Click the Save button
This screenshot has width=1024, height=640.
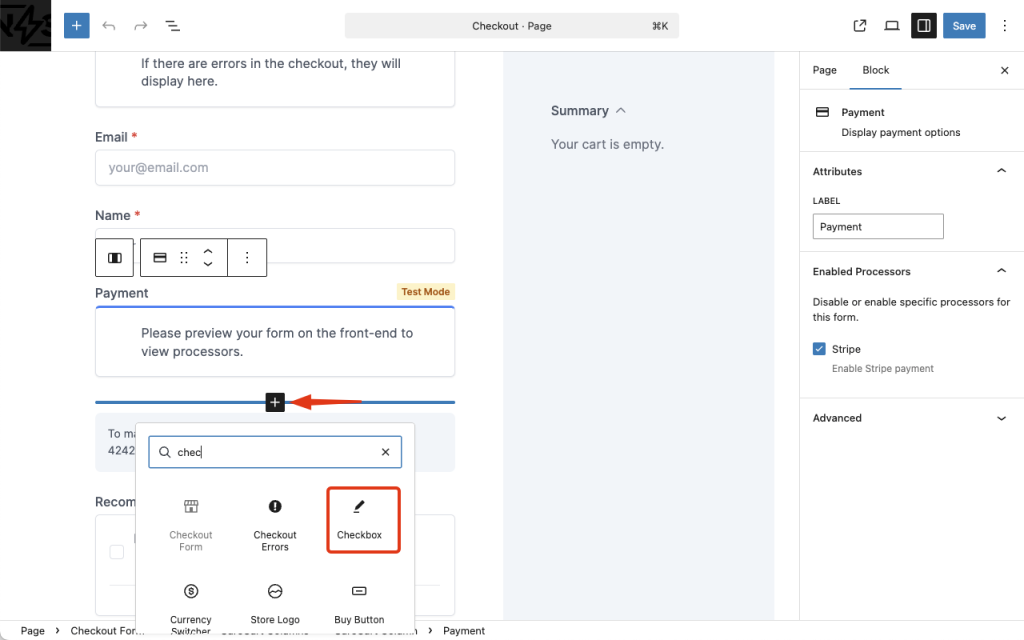963,25
